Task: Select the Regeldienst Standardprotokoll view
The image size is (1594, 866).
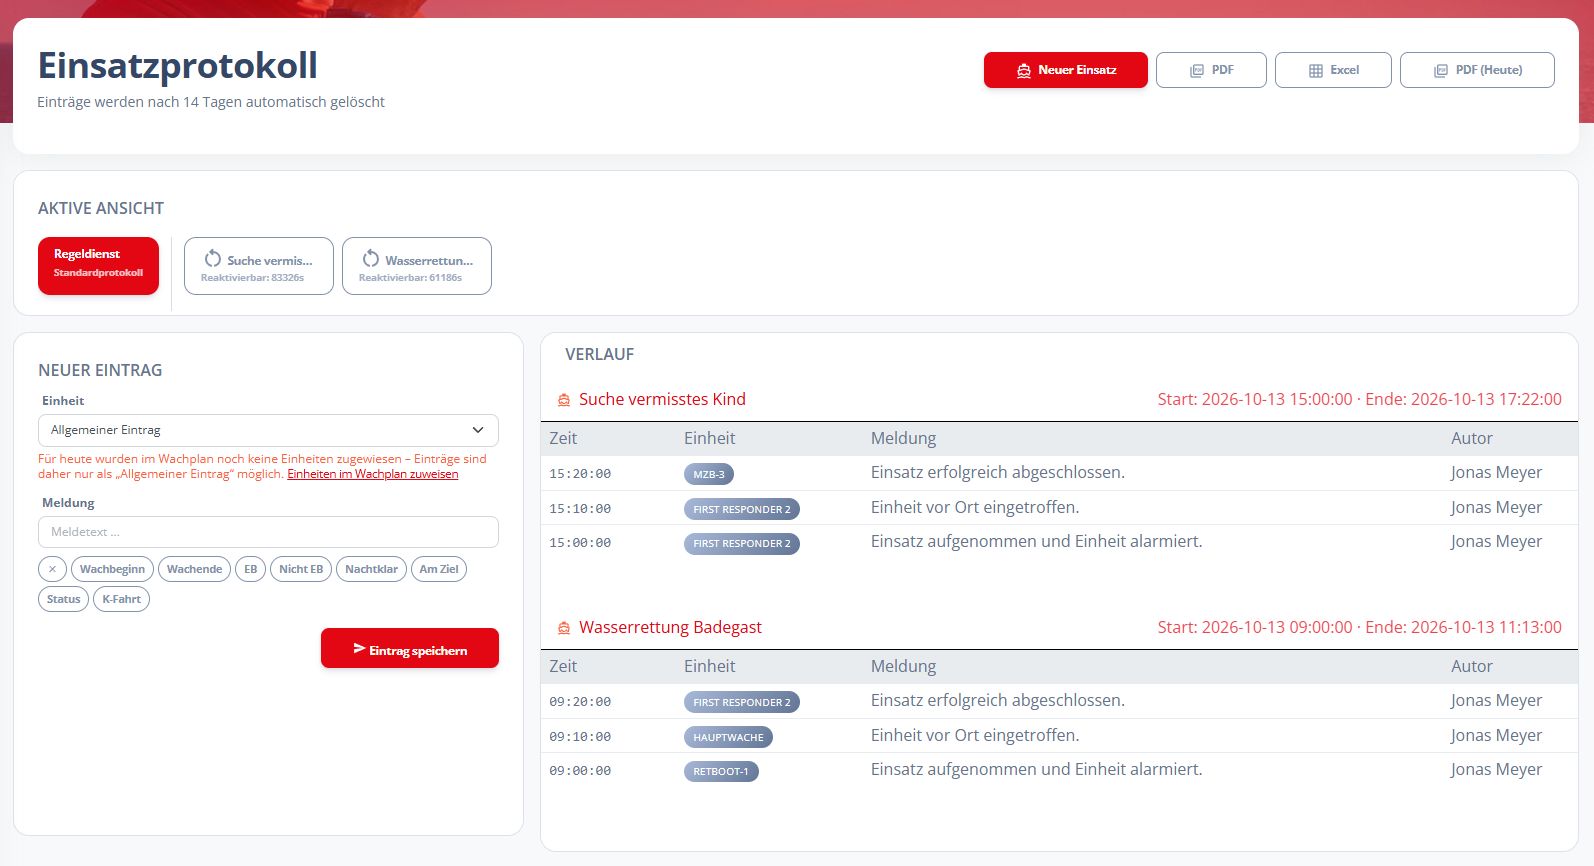Action: click(98, 266)
